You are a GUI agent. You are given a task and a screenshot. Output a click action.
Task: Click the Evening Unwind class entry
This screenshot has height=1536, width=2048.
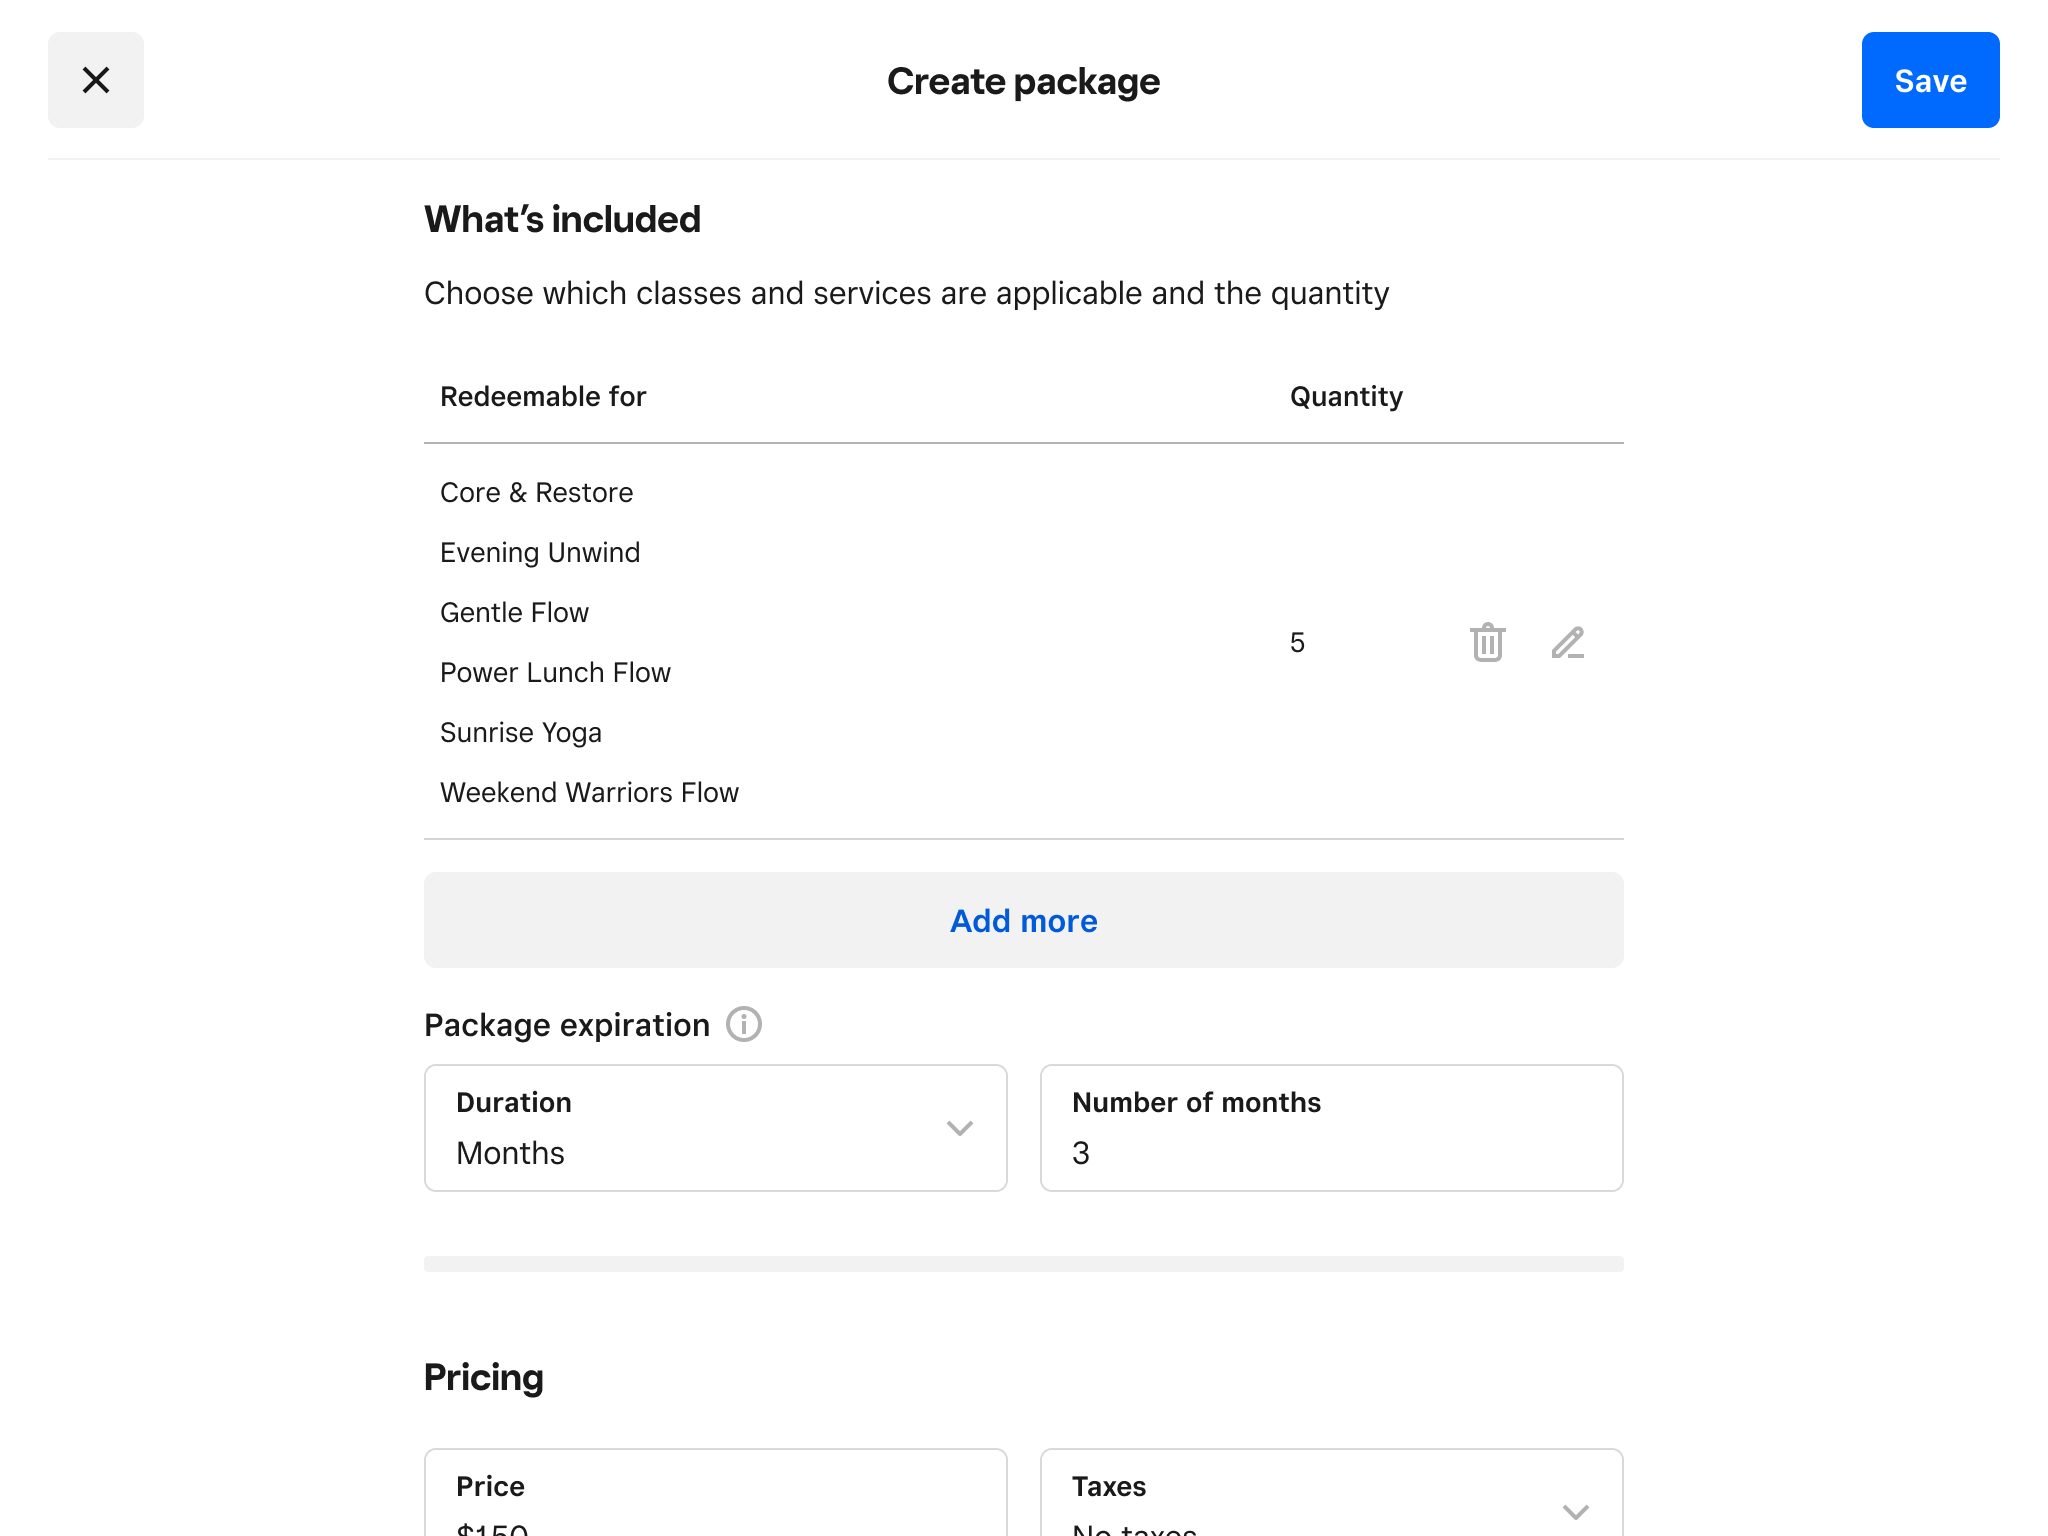[x=540, y=553]
